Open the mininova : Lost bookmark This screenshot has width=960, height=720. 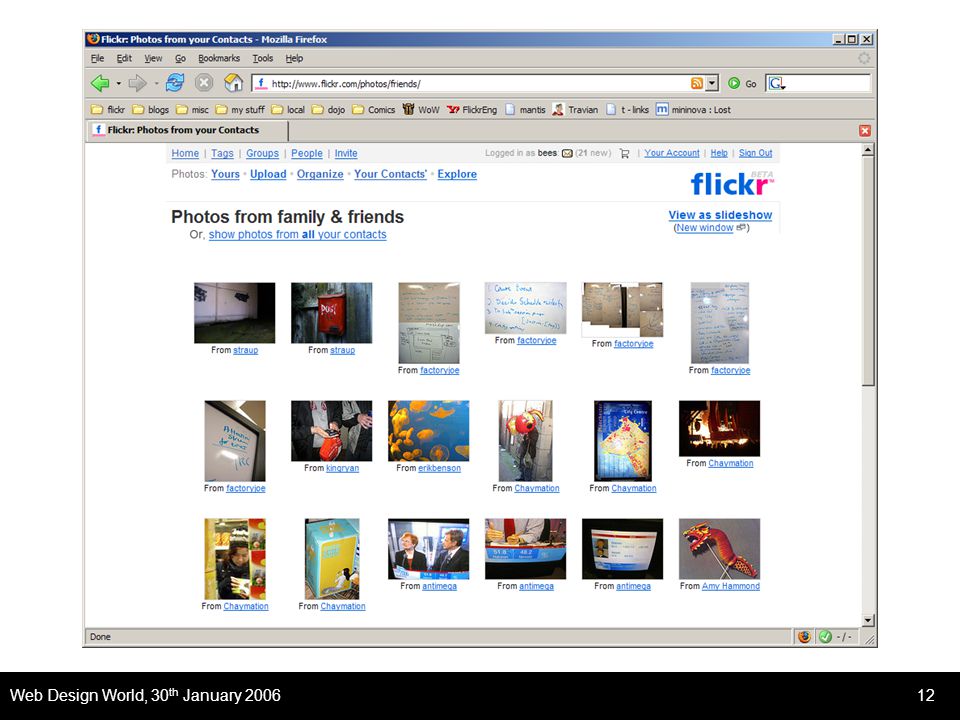tap(694, 110)
